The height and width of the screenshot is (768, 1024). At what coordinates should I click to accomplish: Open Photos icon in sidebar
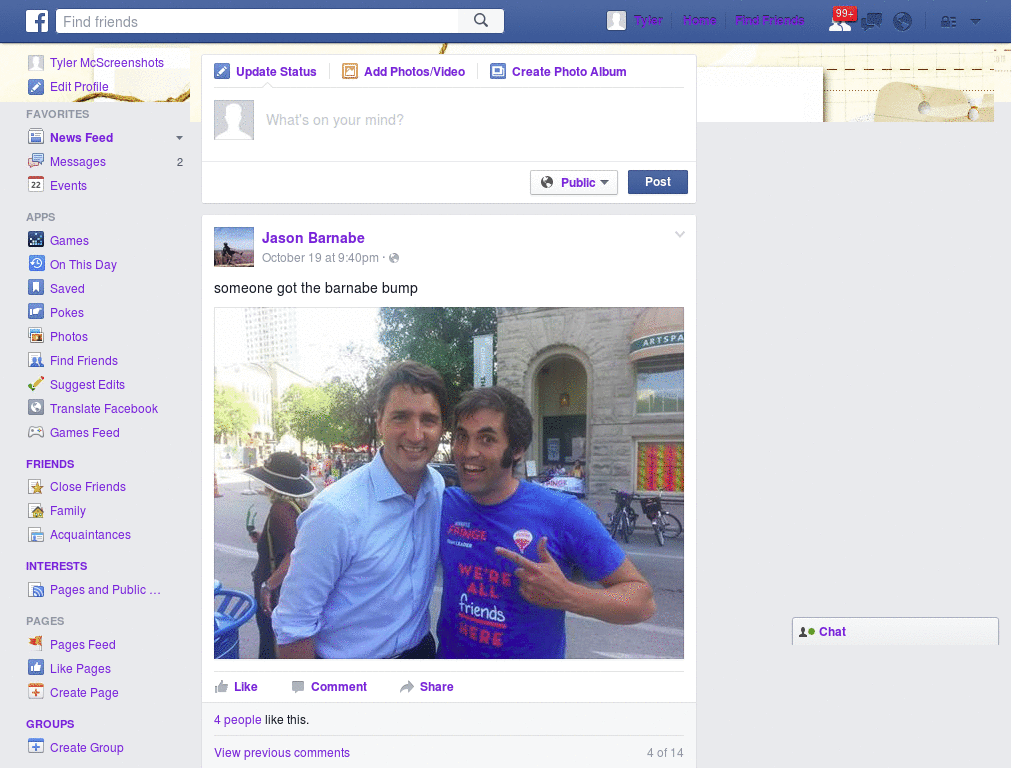click(x=36, y=336)
